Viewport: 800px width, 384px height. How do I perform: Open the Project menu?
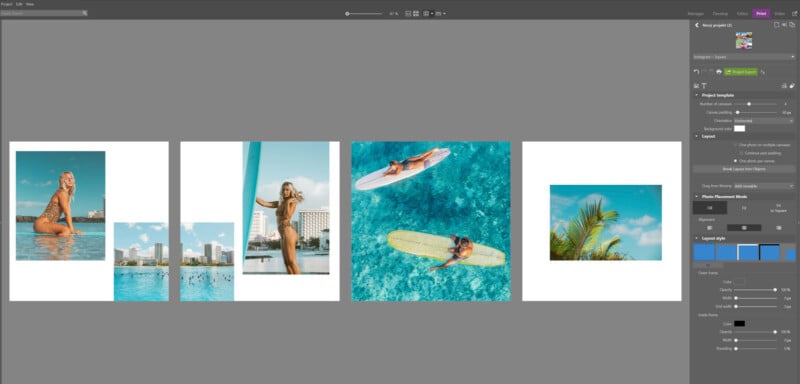coord(7,4)
